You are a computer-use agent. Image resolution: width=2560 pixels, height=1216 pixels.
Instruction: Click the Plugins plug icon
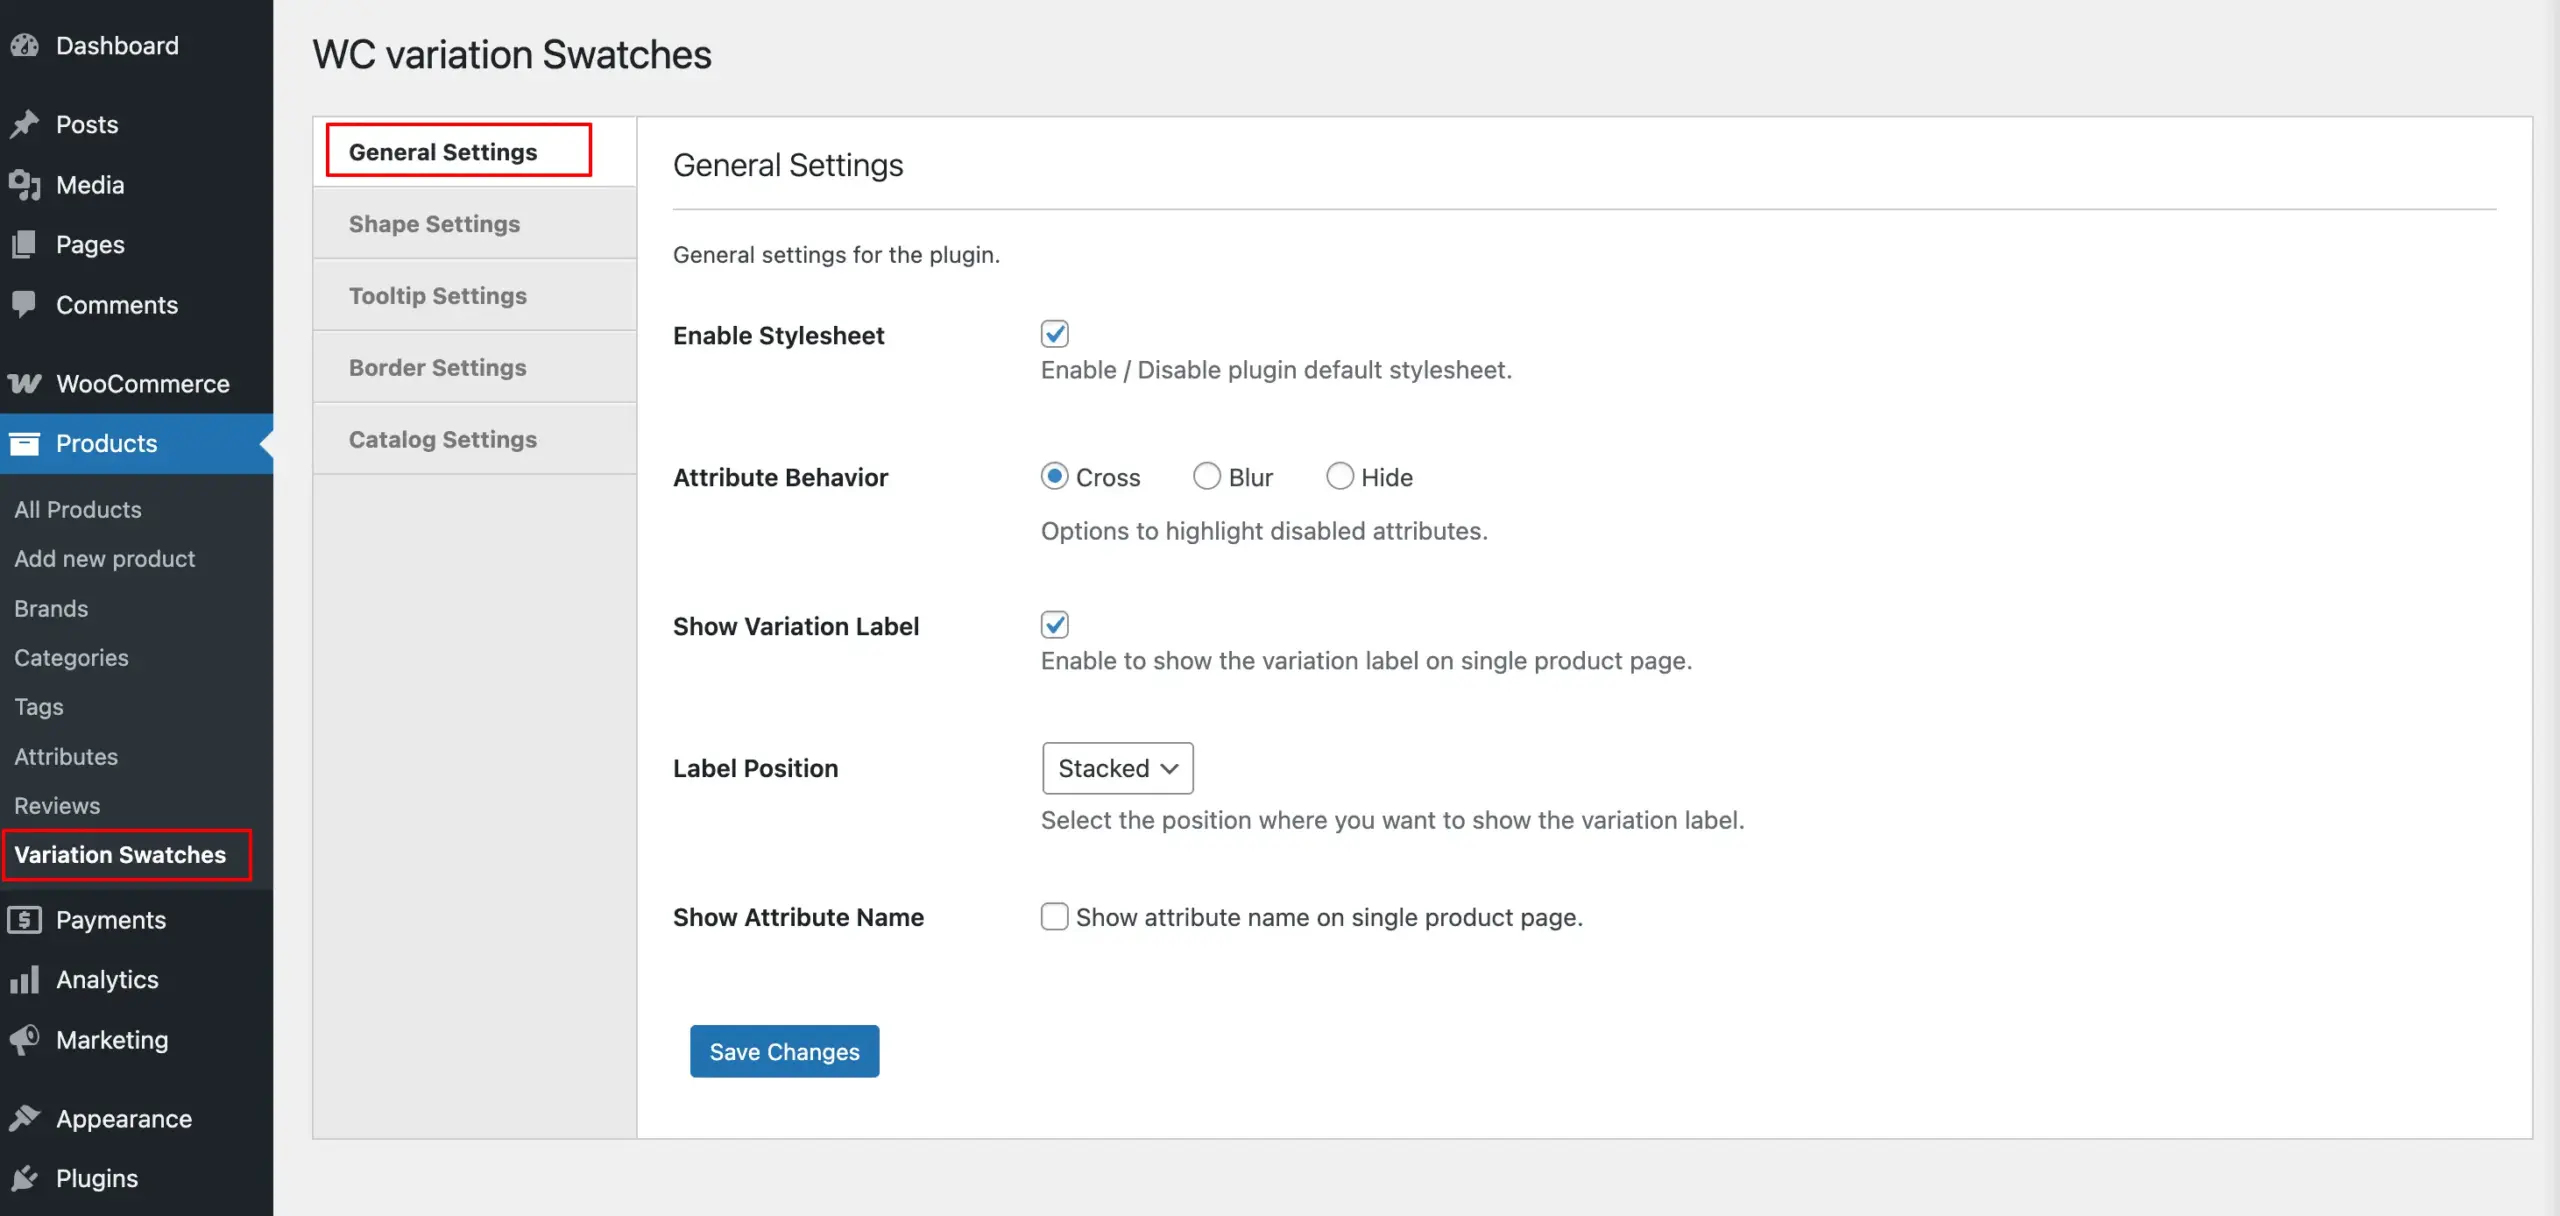25,1177
